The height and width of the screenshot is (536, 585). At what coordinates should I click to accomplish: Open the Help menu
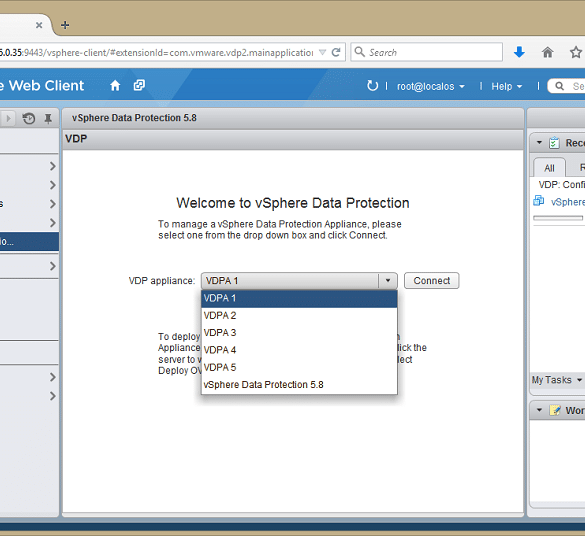[506, 87]
